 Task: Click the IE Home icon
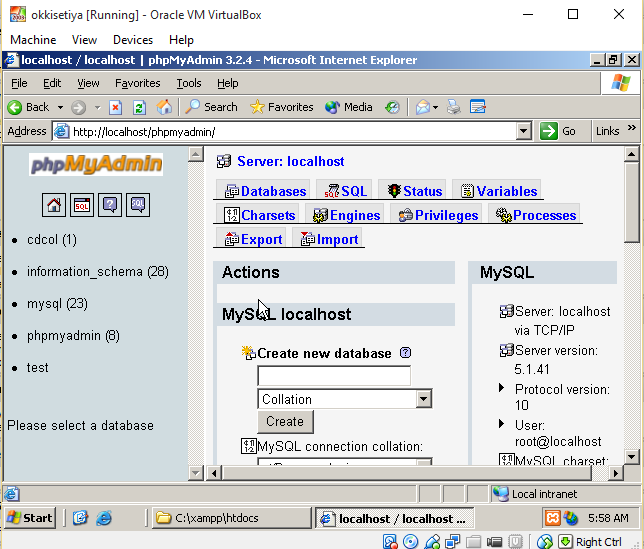[164, 108]
